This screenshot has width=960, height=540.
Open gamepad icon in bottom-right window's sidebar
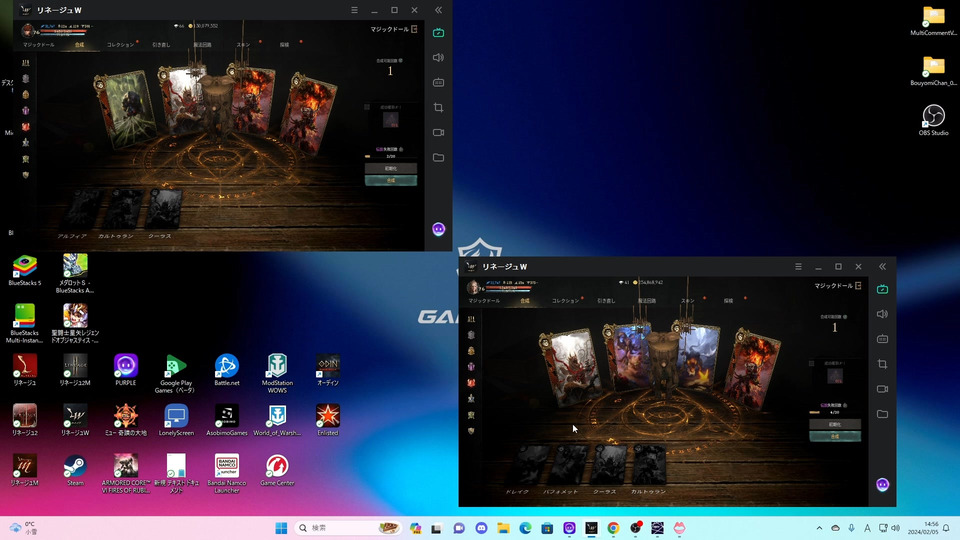pyautogui.click(x=882, y=339)
